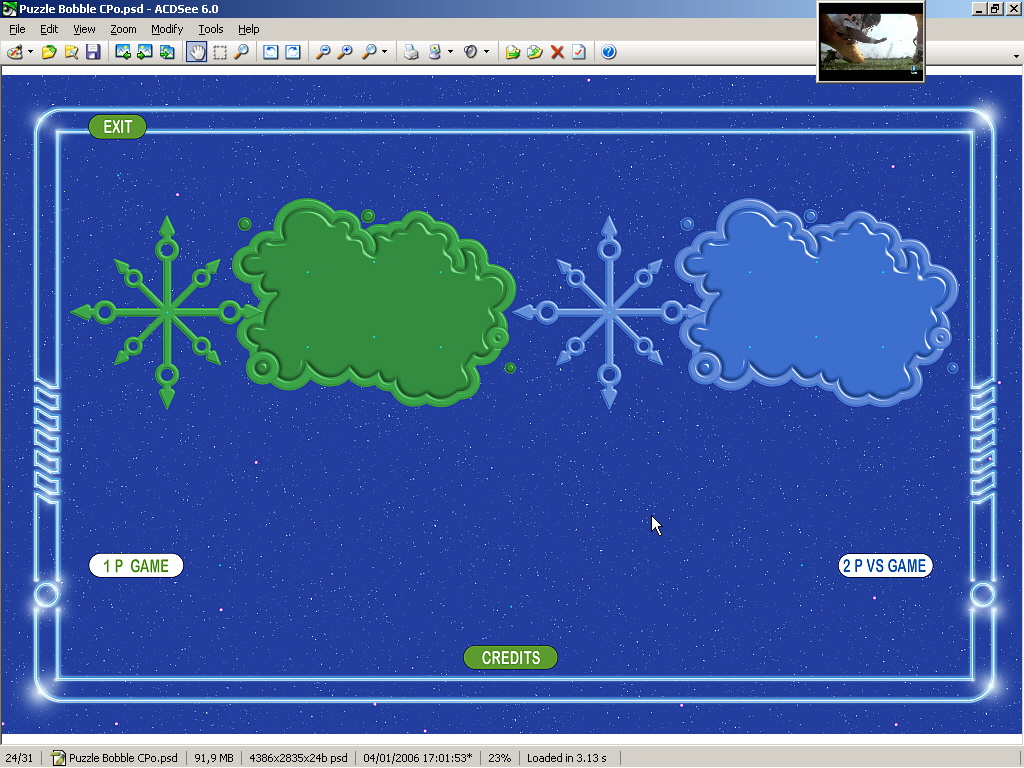This screenshot has height=768, width=1024.
Task: Click the green cloud shape
Action: (x=376, y=302)
